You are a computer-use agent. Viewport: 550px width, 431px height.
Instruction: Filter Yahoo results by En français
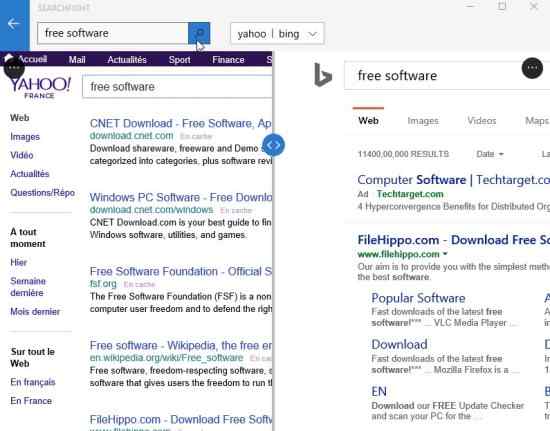(33, 382)
